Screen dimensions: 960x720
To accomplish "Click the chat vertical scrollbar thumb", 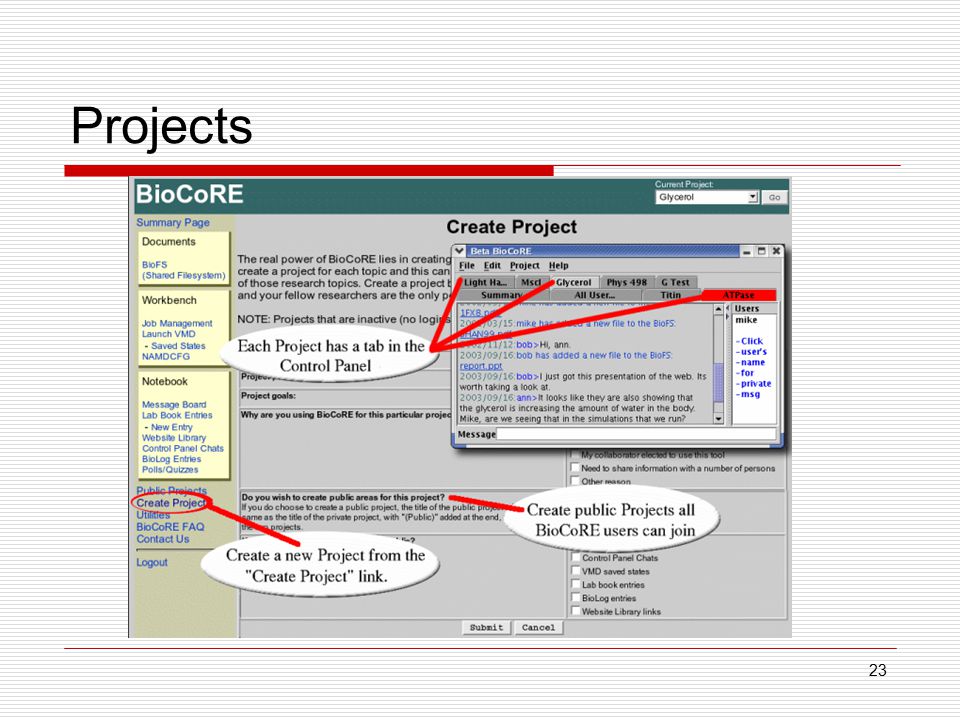I will click(x=719, y=383).
